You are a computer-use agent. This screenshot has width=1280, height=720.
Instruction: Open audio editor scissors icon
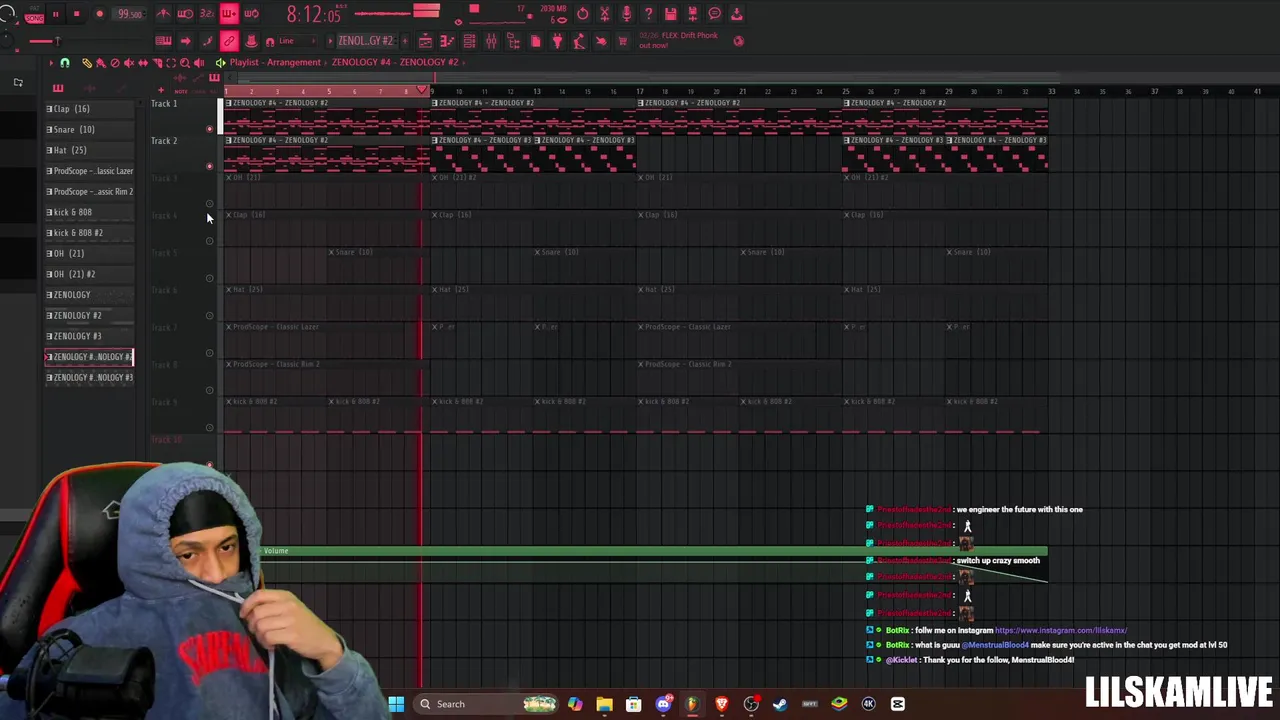click(604, 14)
